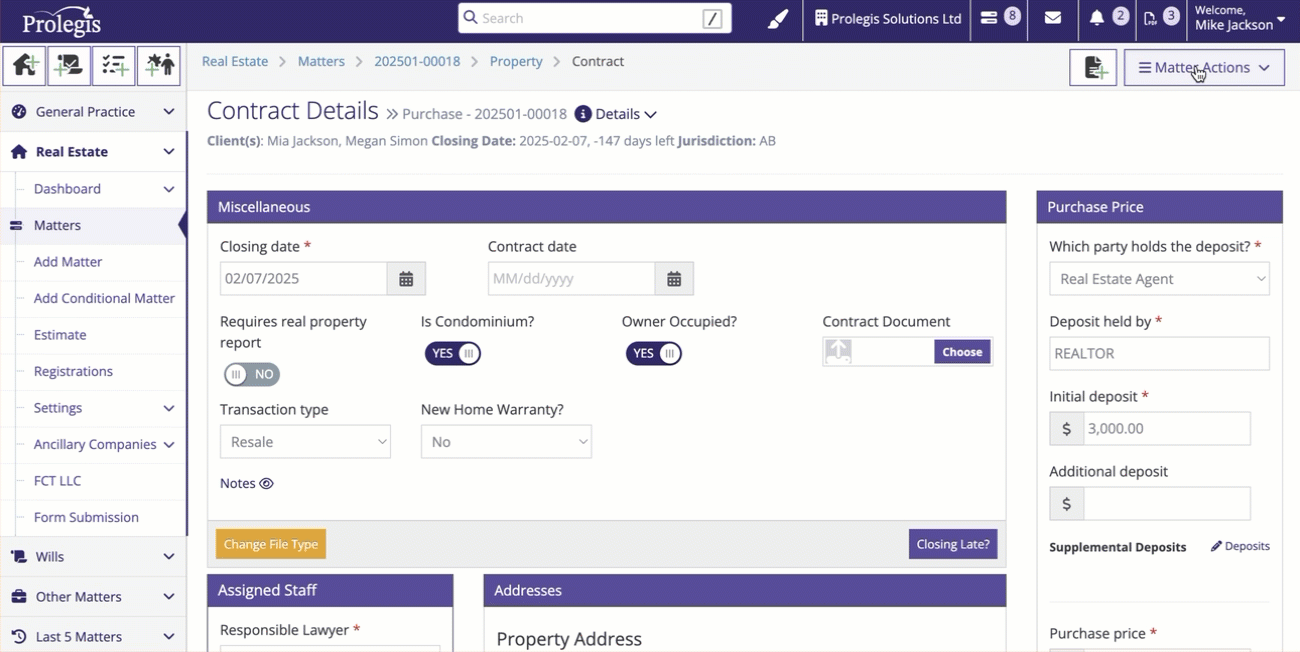Open the Registrations sidebar item
Screen dimensions: 1300x652
tap(73, 371)
